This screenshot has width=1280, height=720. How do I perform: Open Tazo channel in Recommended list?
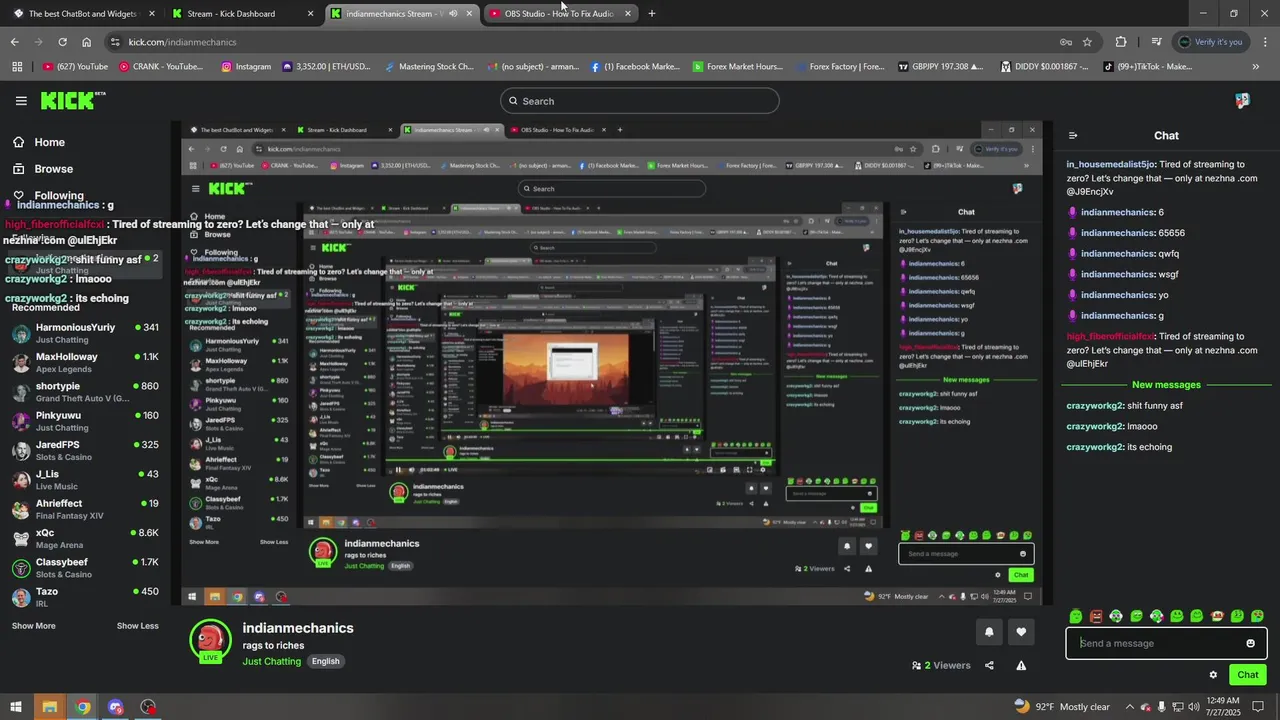point(85,597)
